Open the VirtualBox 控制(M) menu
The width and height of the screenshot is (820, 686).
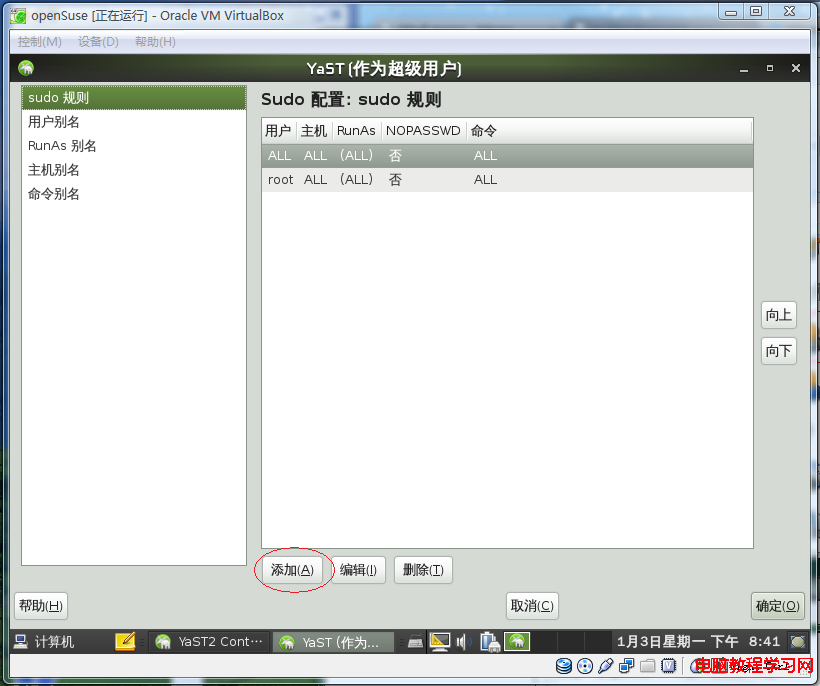pos(40,42)
